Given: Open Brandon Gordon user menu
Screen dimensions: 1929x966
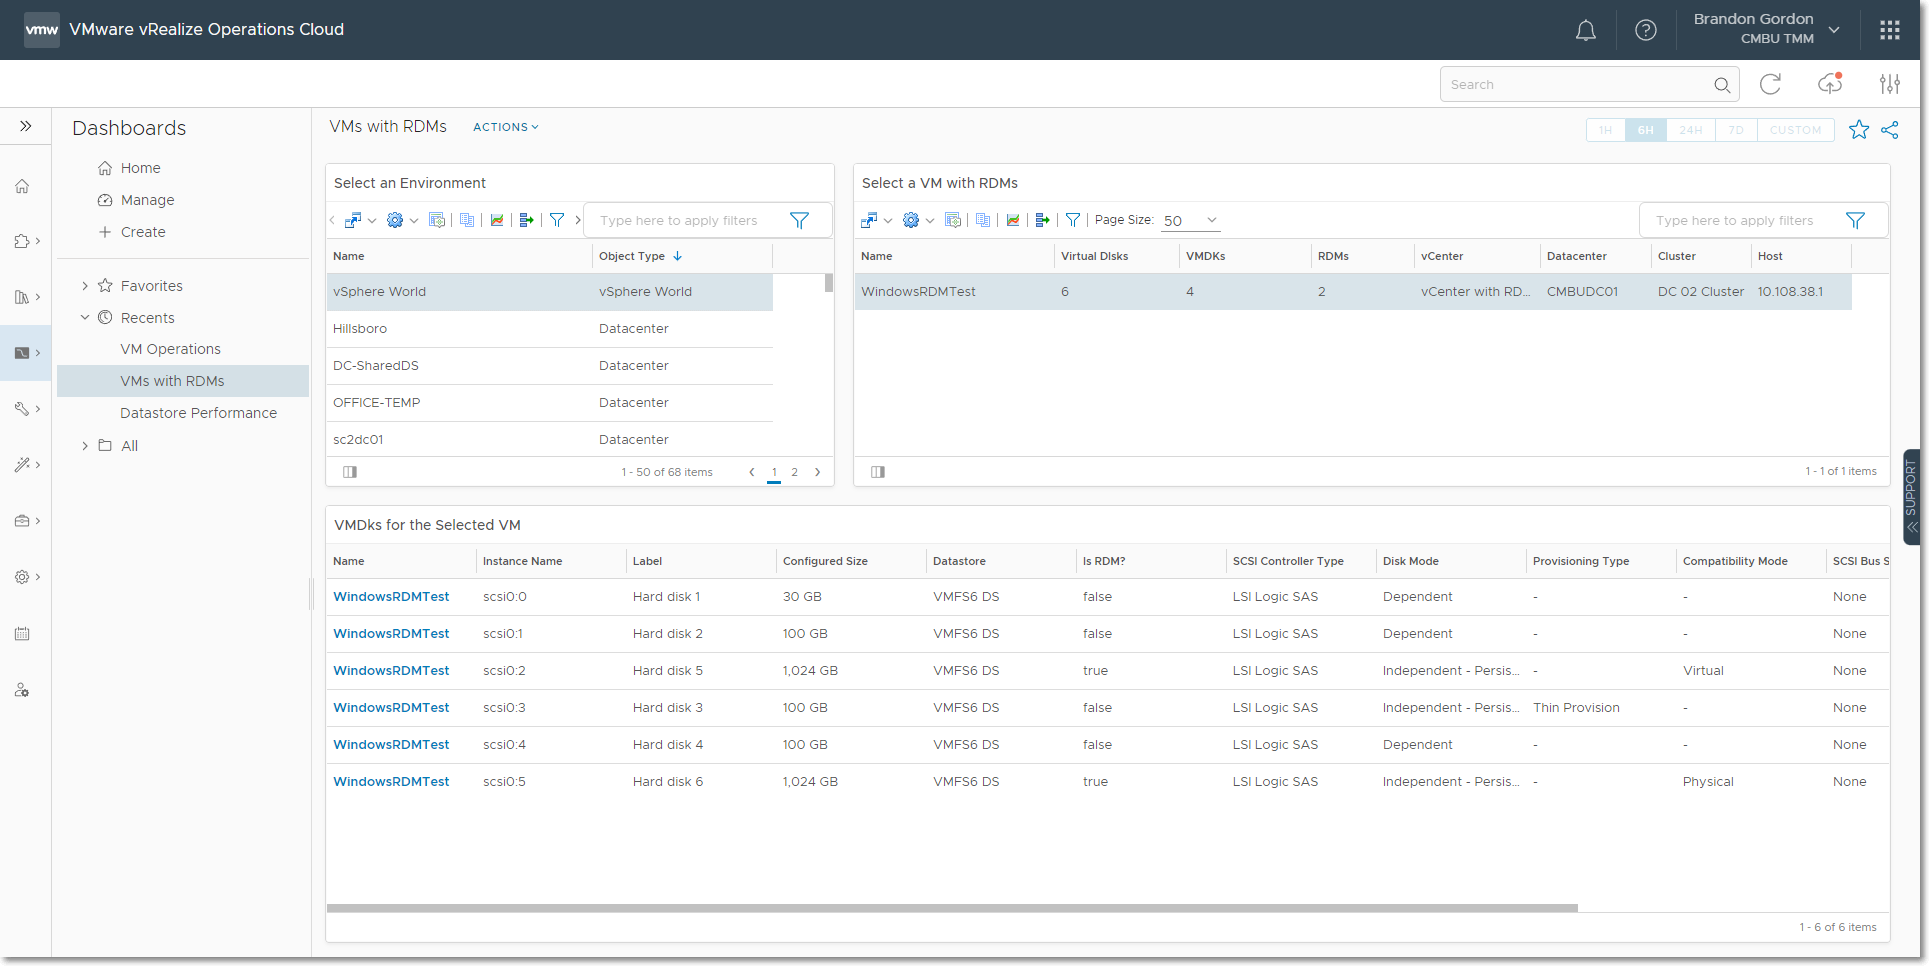Looking at the screenshot, I should pyautogui.click(x=1765, y=29).
